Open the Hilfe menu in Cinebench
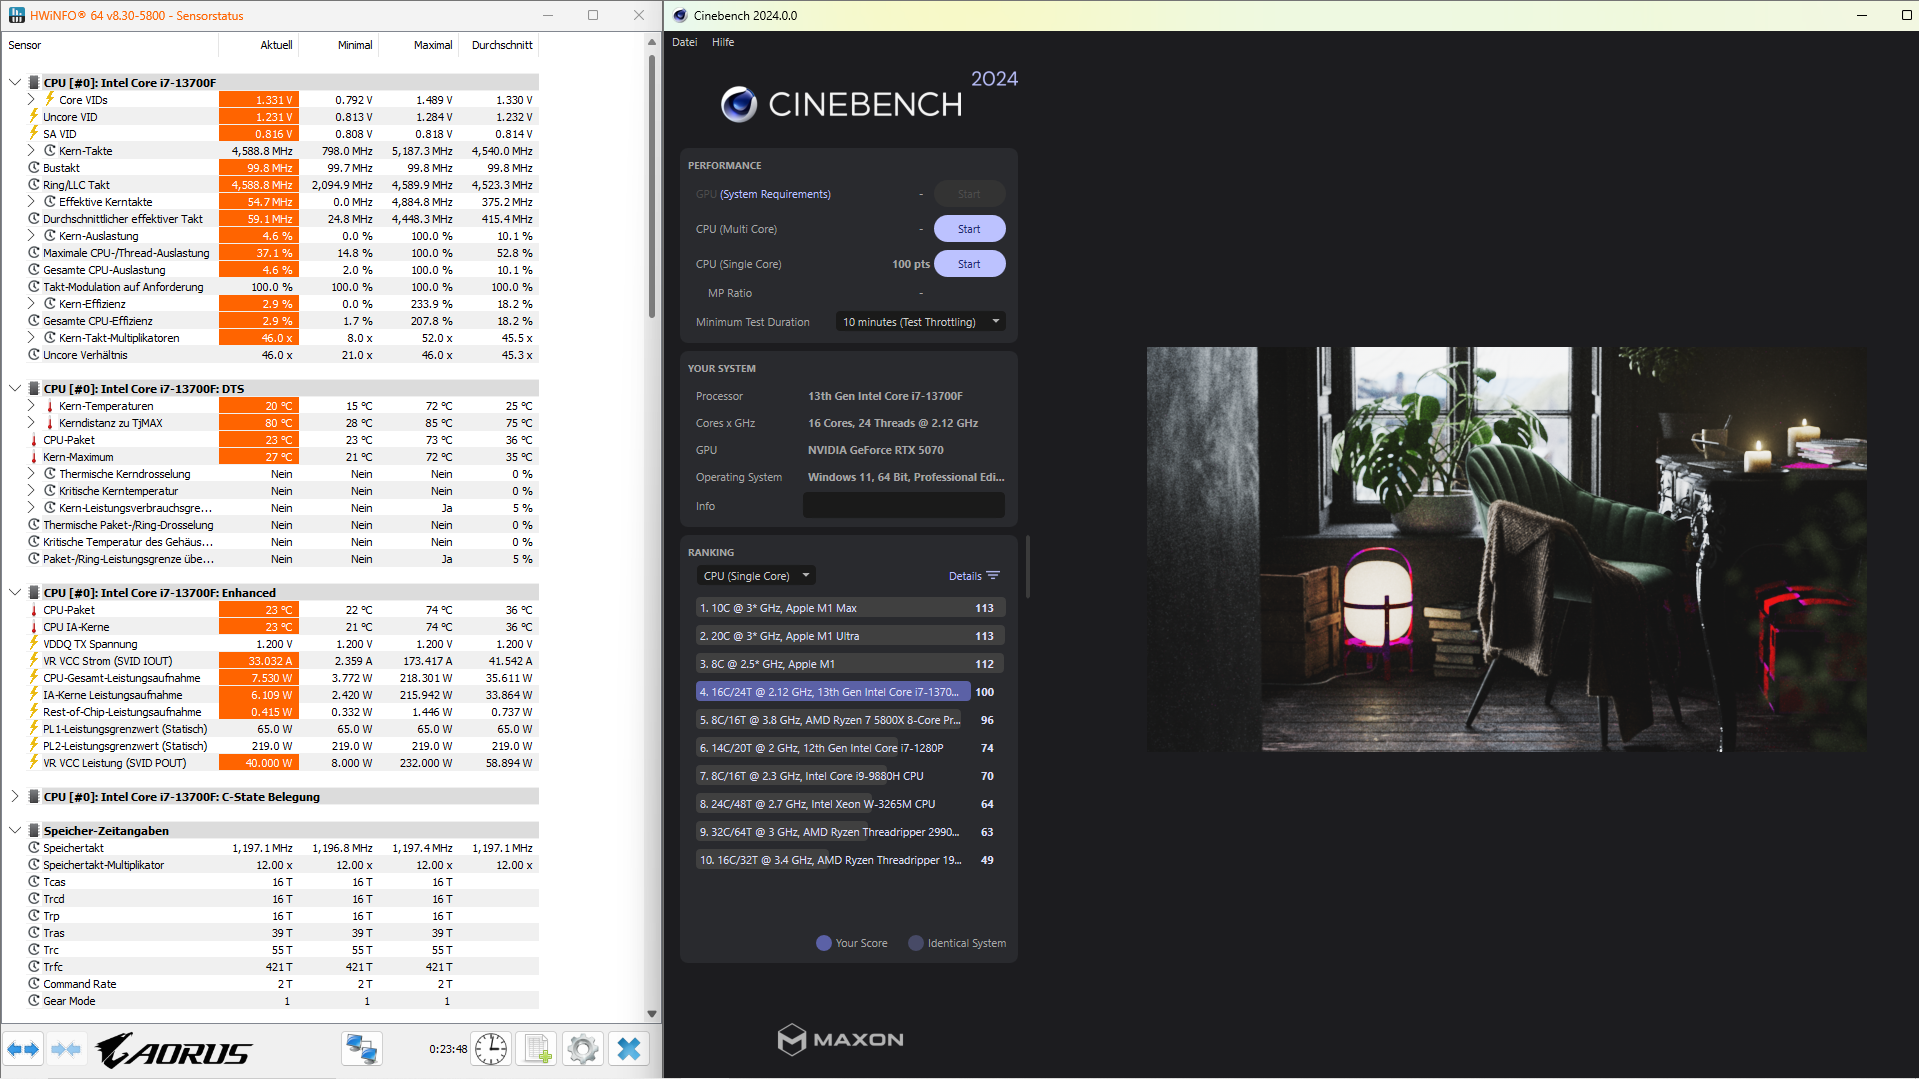This screenshot has height=1079, width=1919. 723,42
